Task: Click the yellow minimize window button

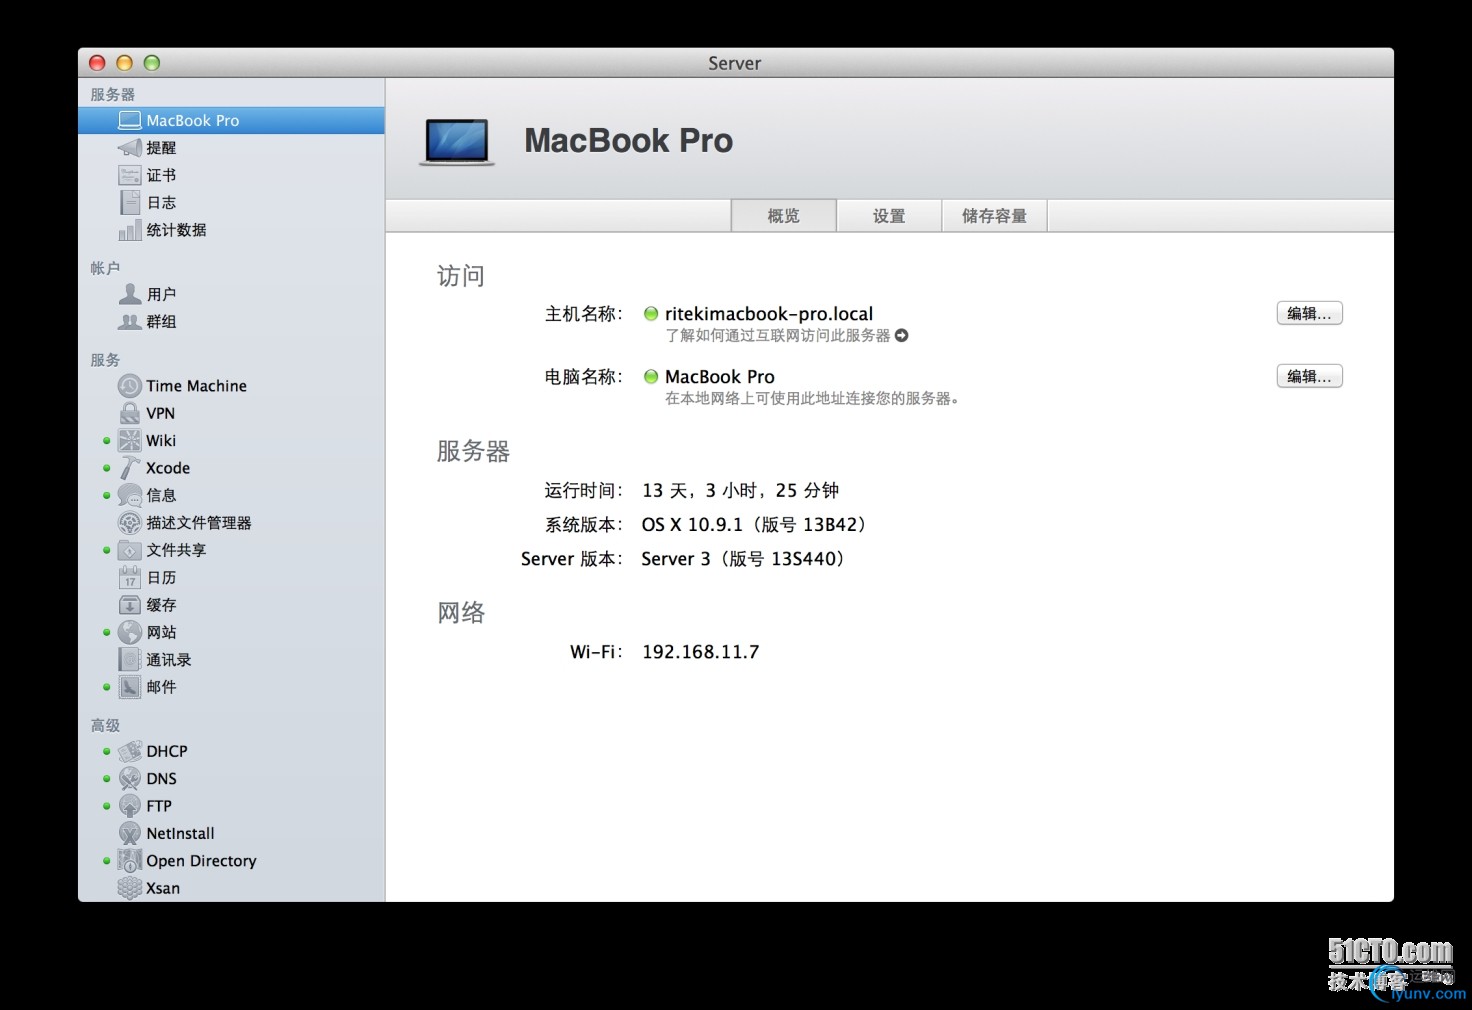Action: click(x=124, y=63)
